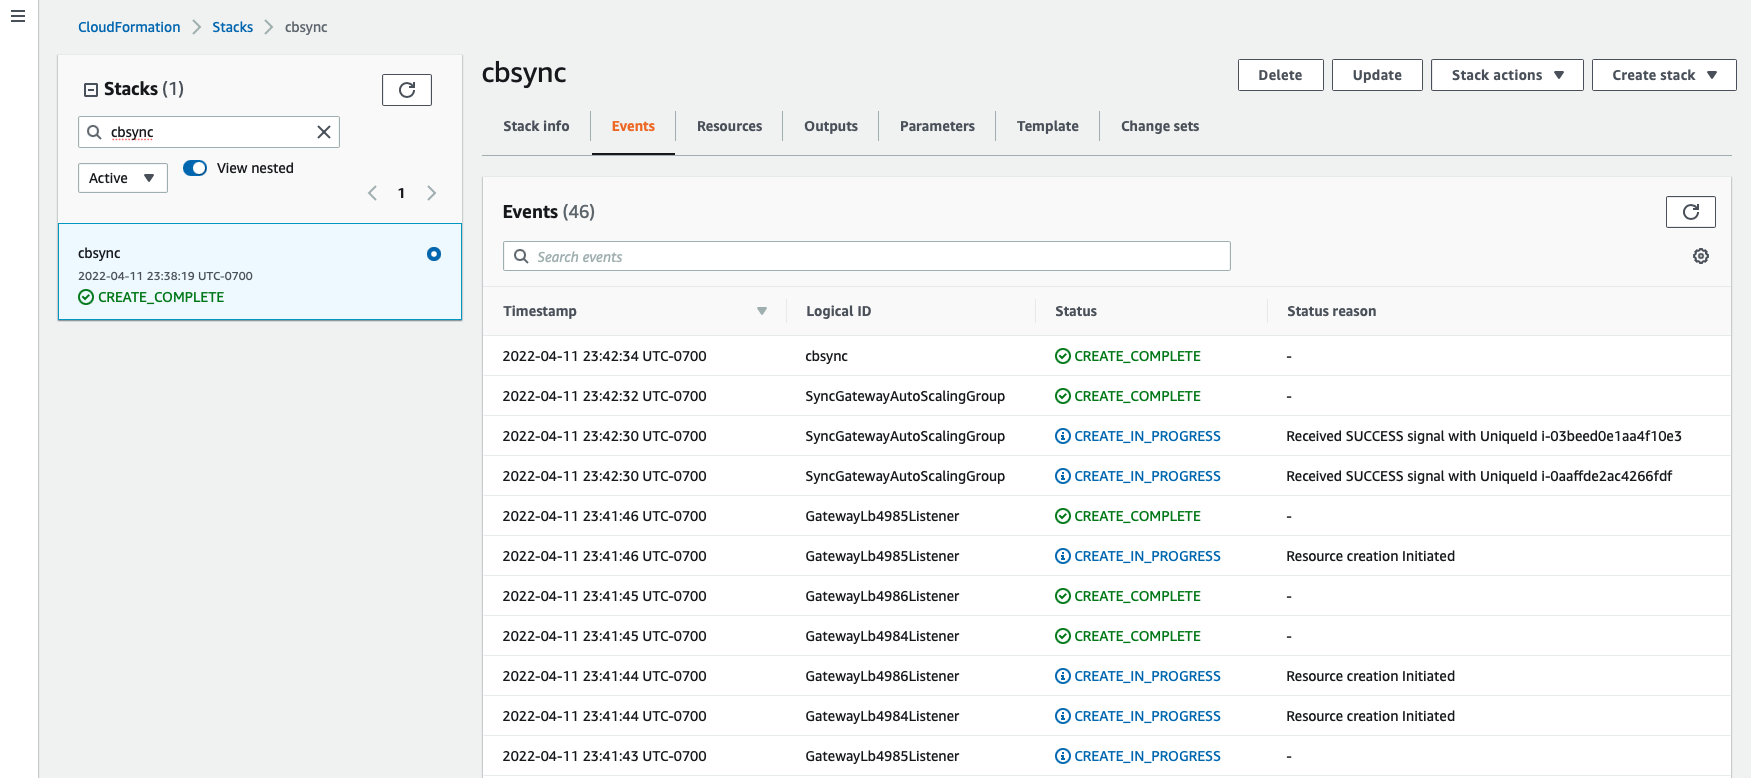Click the Status reason column header
The width and height of the screenshot is (1751, 778).
1331,311
